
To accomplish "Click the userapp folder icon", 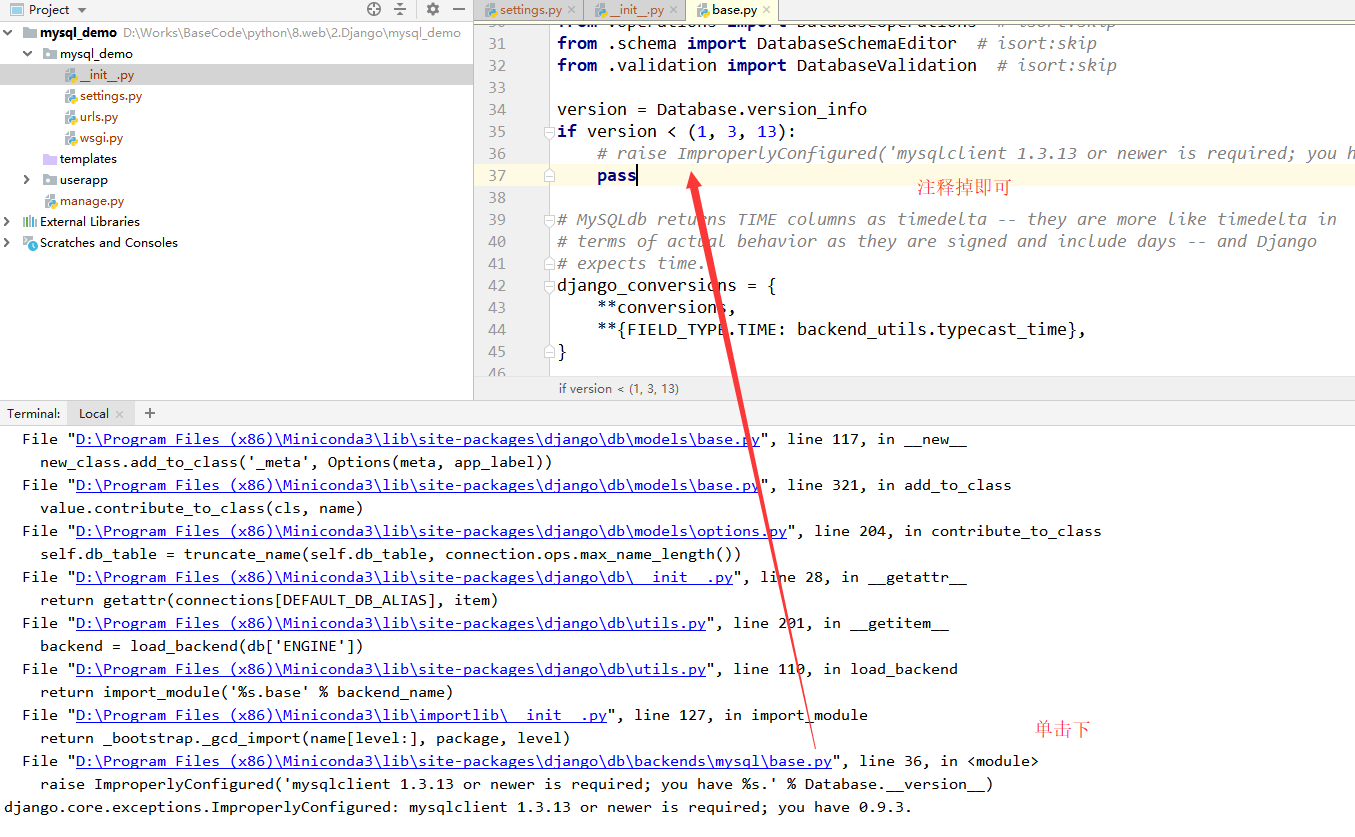I will point(50,180).
